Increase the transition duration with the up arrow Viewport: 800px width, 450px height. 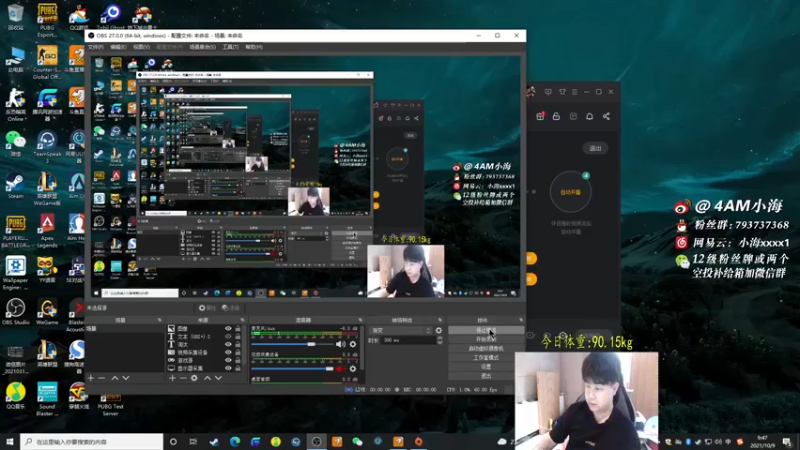pos(440,338)
